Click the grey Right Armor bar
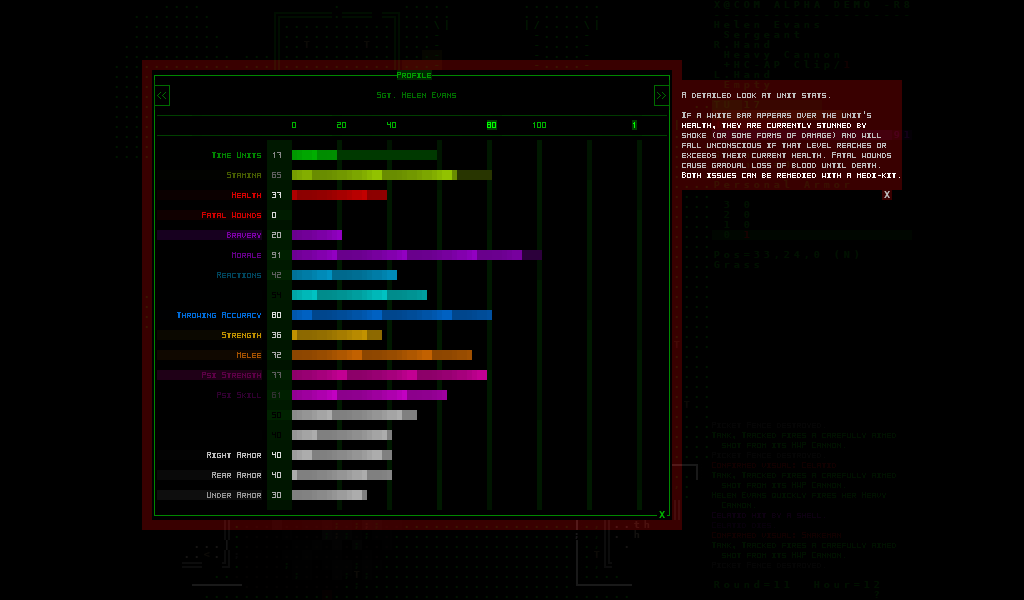1024x600 pixels. coord(342,455)
